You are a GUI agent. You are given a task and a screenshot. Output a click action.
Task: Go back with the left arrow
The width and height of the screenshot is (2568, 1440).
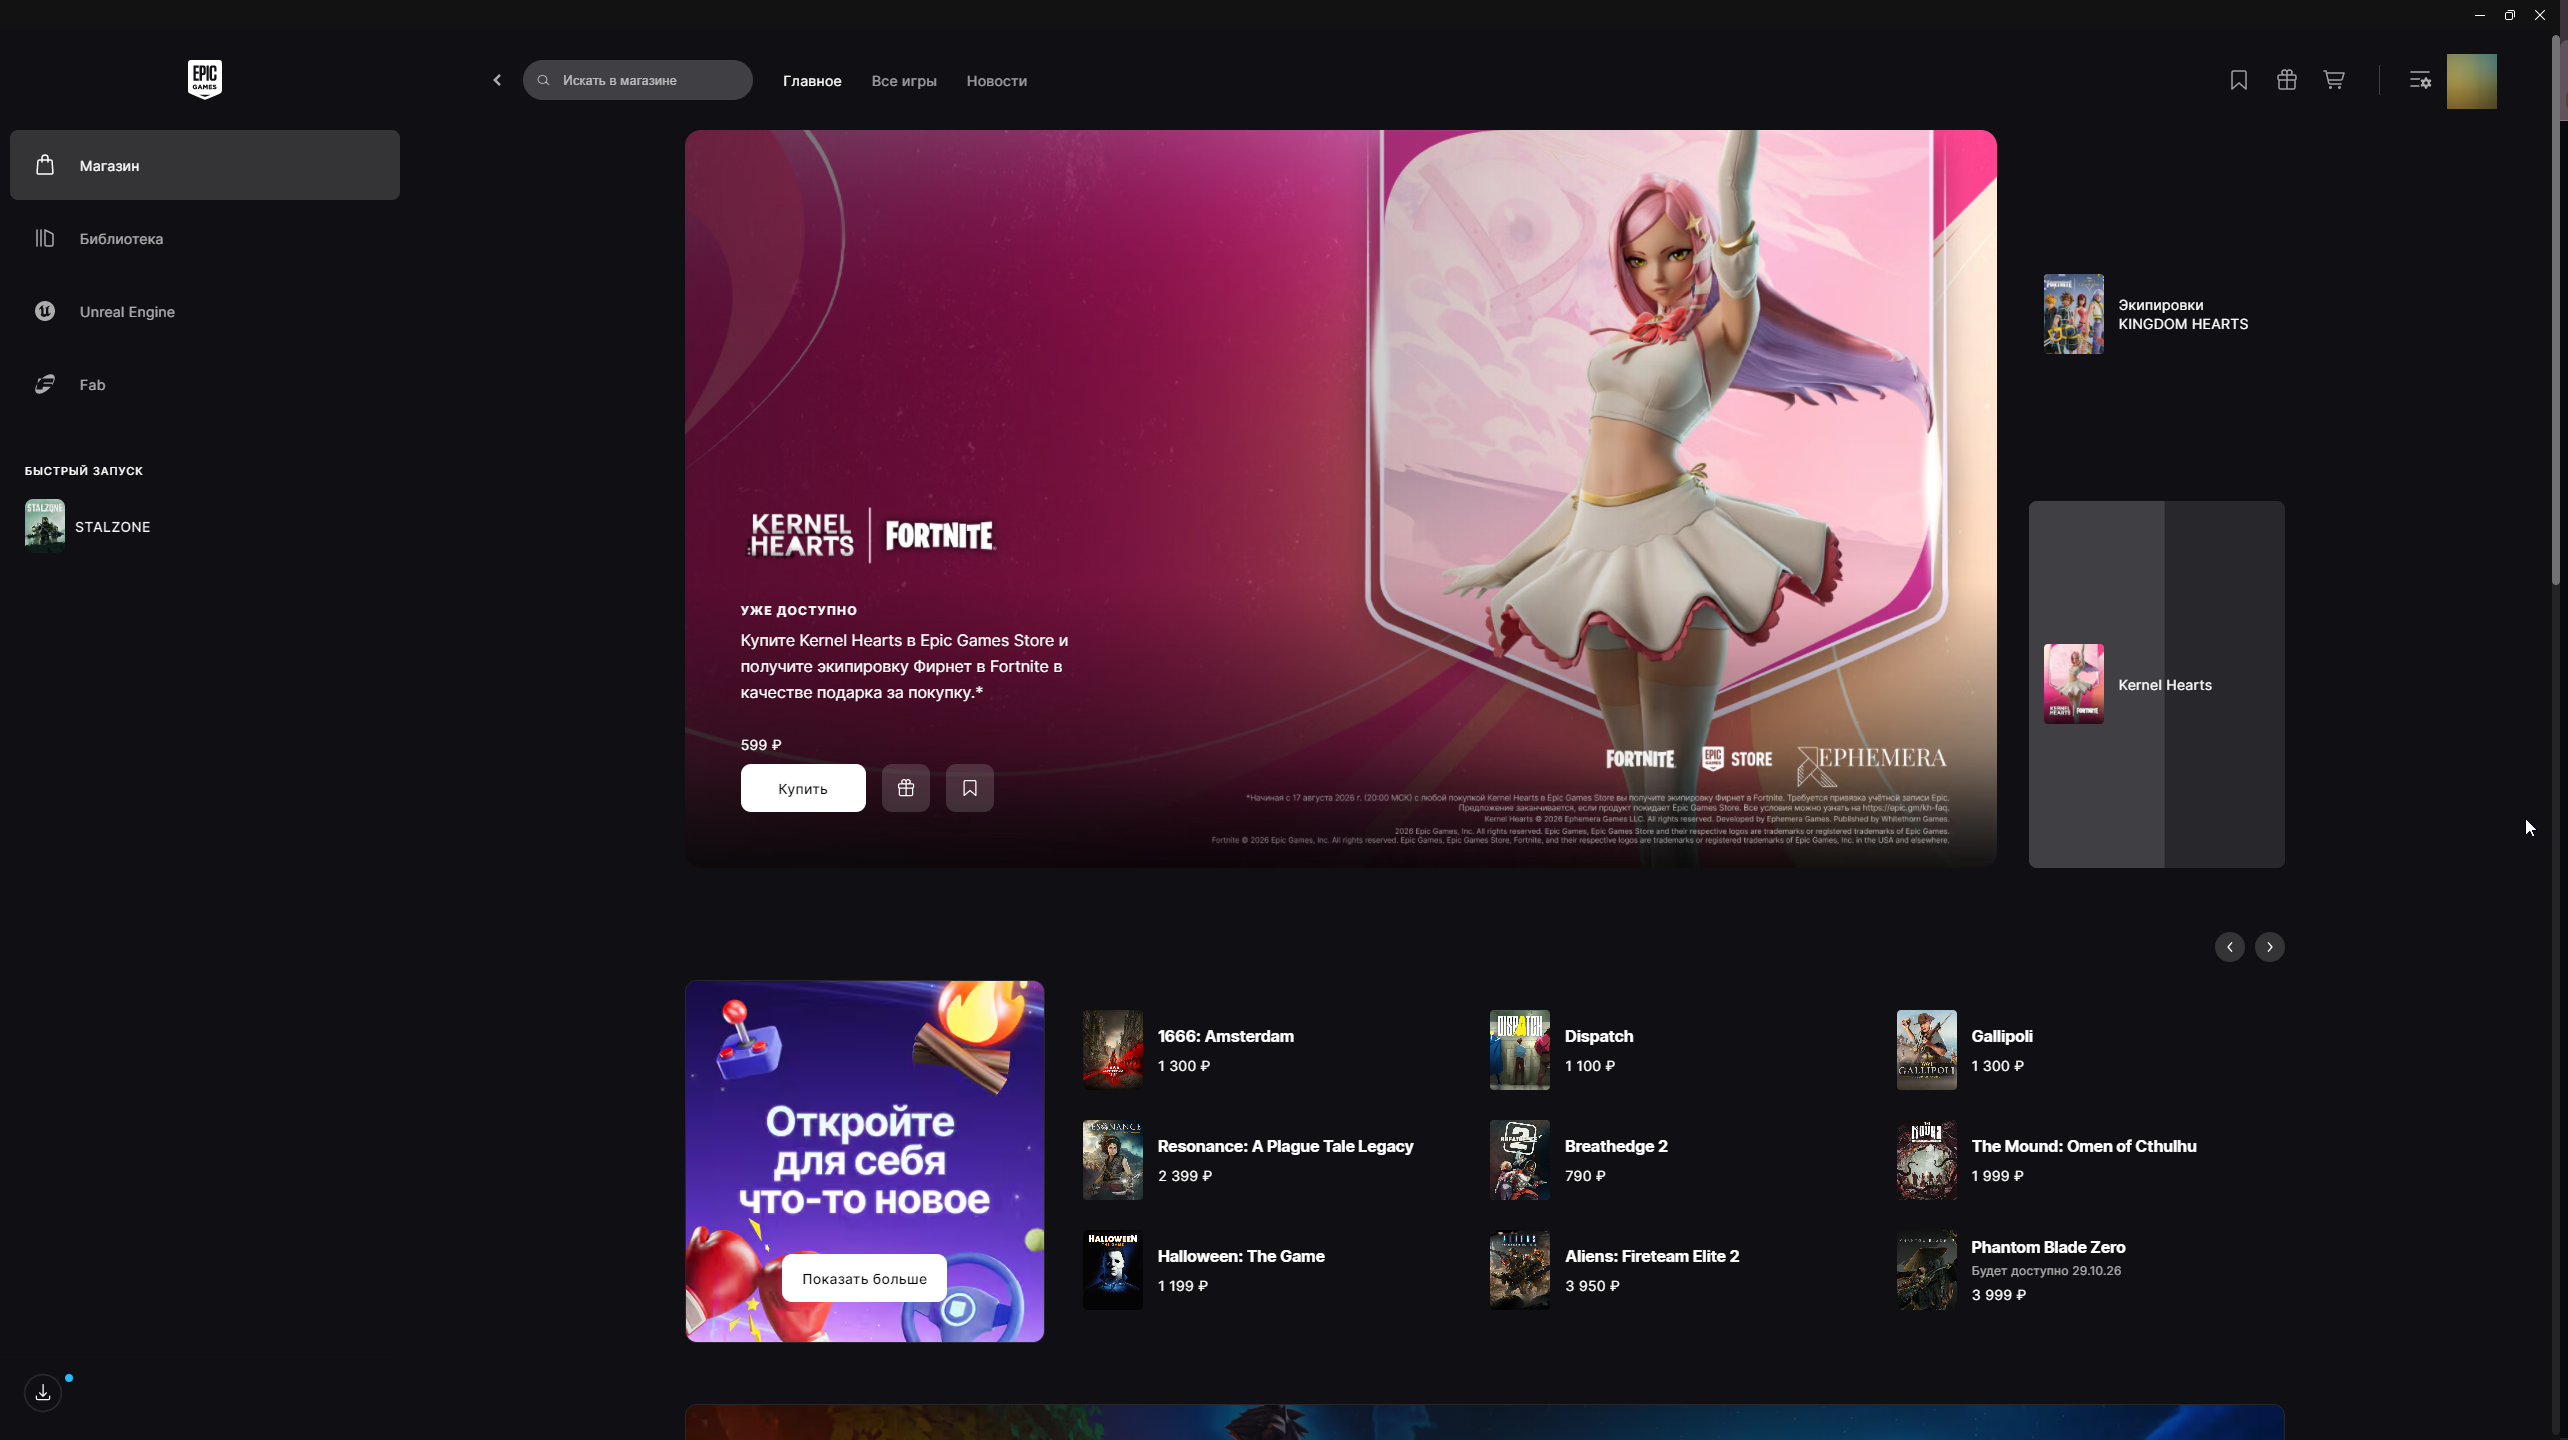point(497,80)
